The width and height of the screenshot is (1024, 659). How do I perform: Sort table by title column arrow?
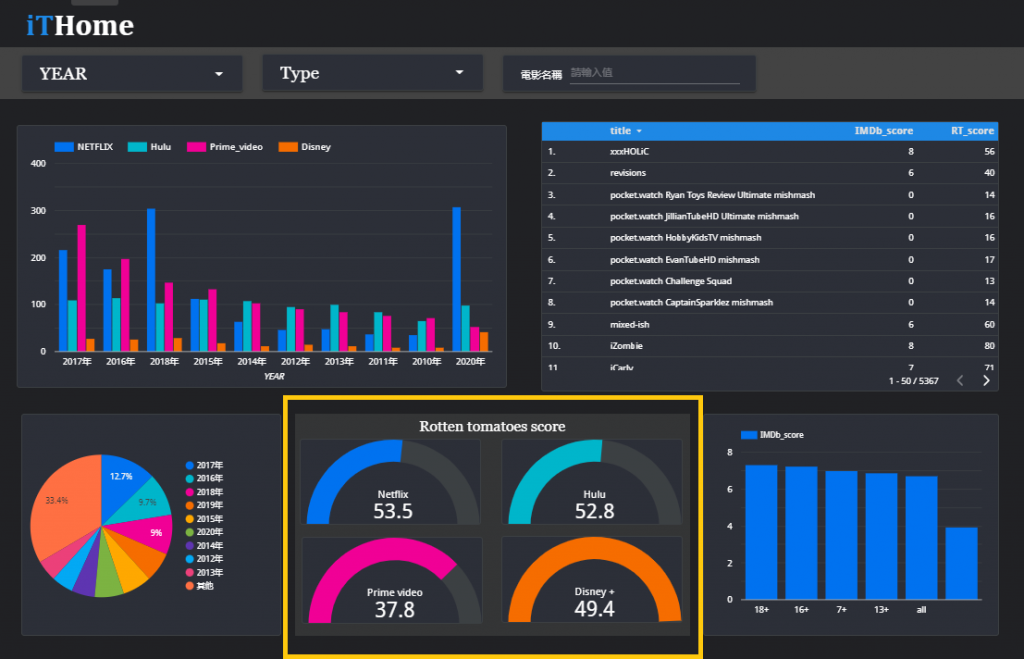point(639,131)
